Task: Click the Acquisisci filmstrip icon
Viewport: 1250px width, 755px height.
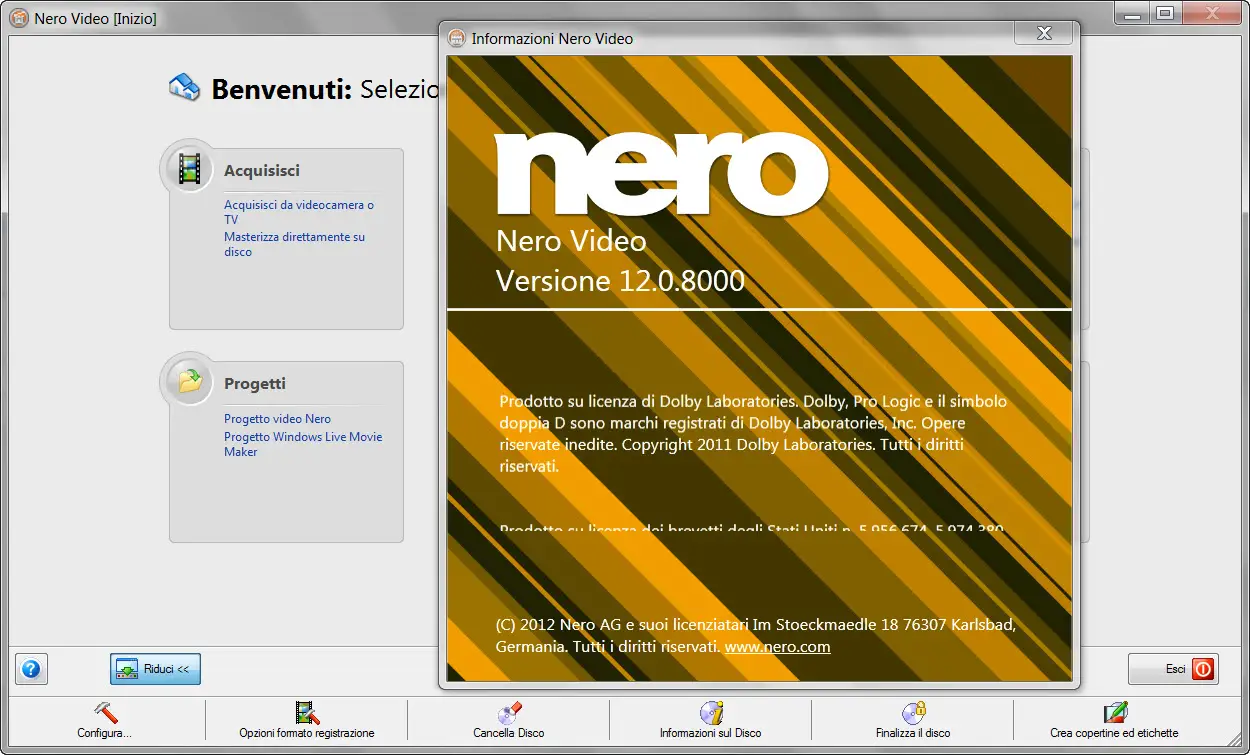Action: point(189,168)
